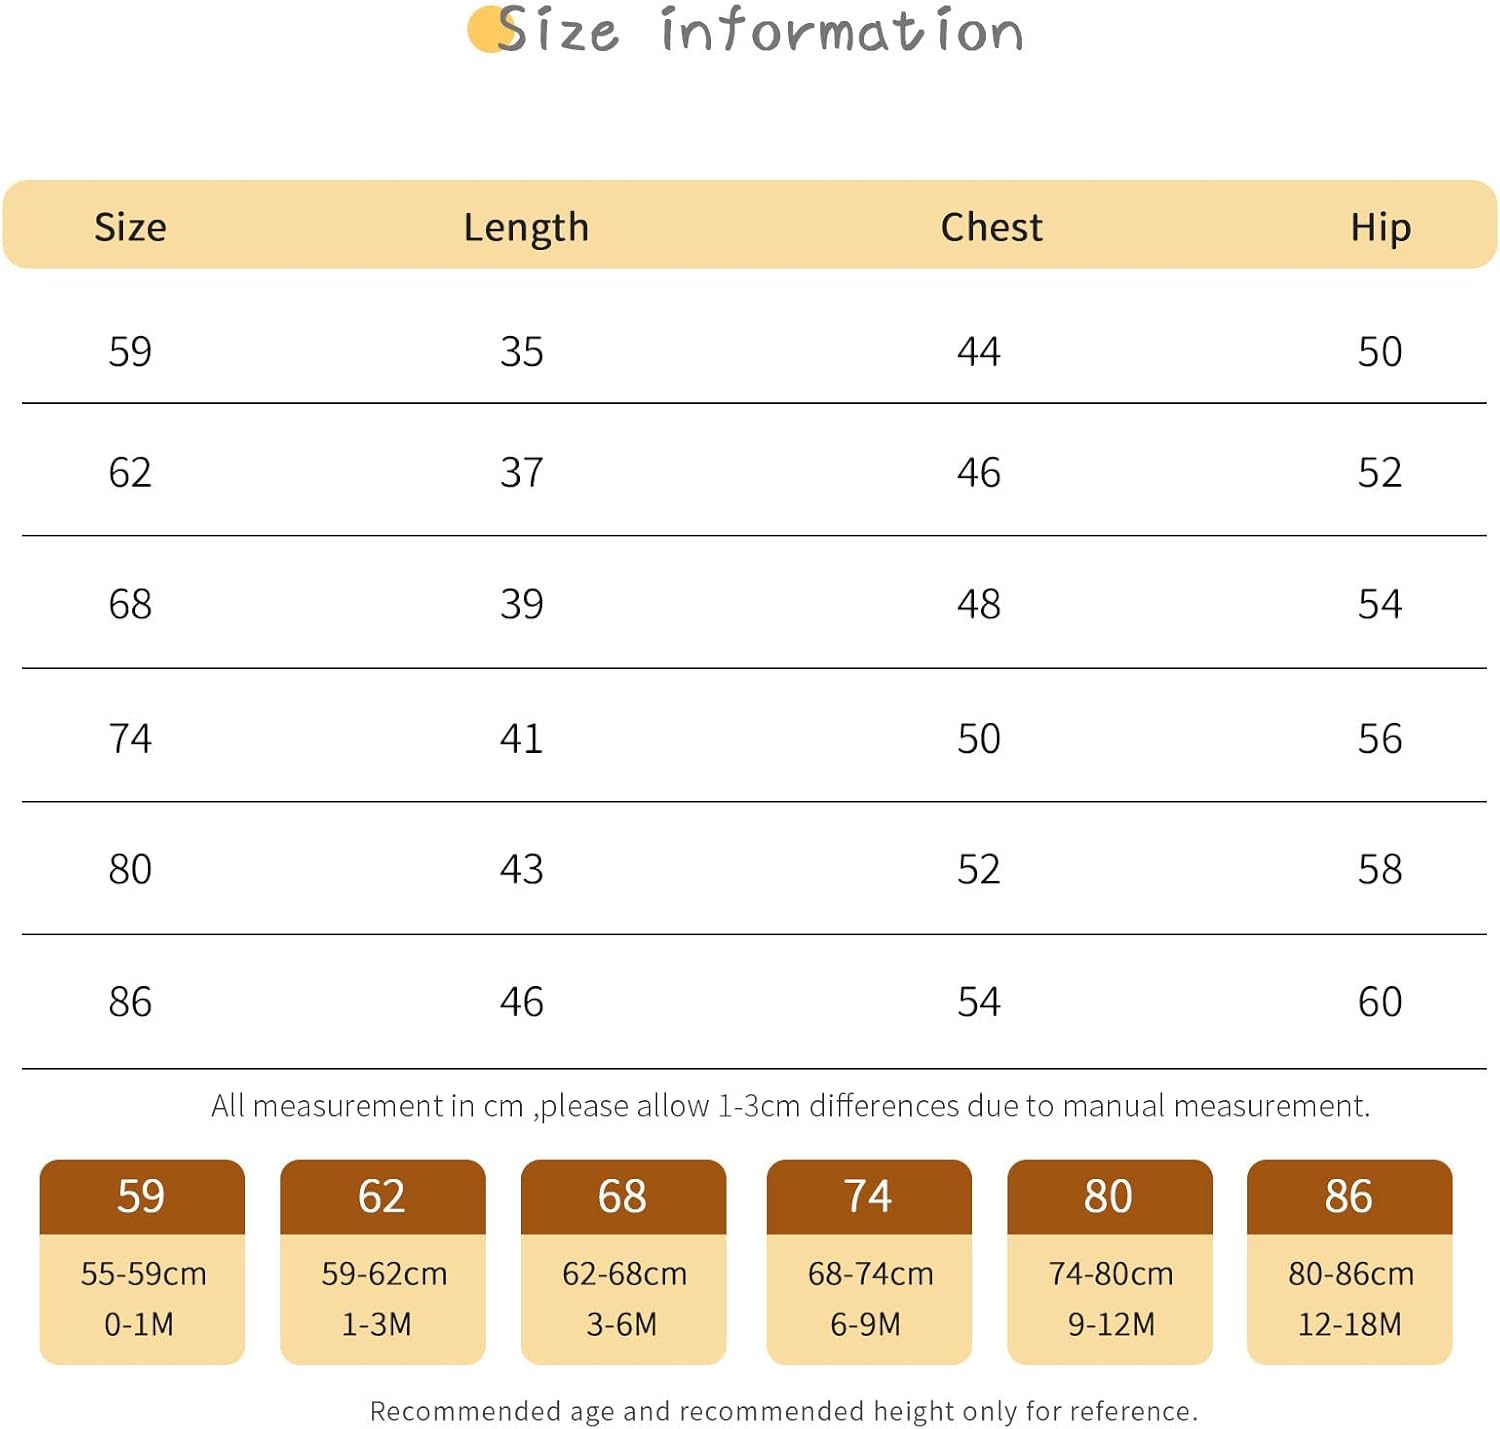1500x1429 pixels.
Task: Click the Chest value 48 in row 68
Action: pyautogui.click(x=979, y=604)
